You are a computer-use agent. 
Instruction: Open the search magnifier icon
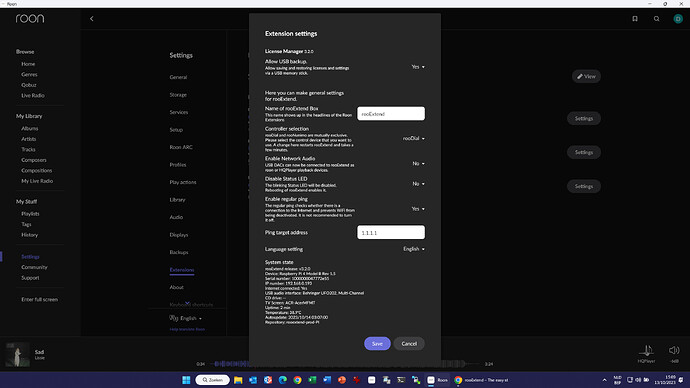[656, 18]
